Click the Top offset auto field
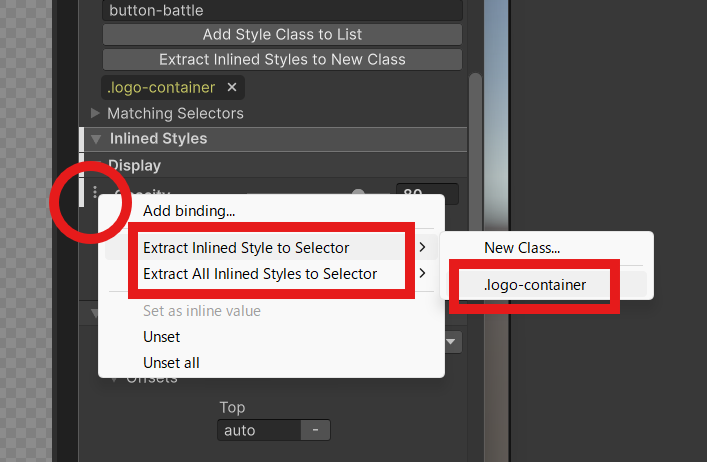 258,430
